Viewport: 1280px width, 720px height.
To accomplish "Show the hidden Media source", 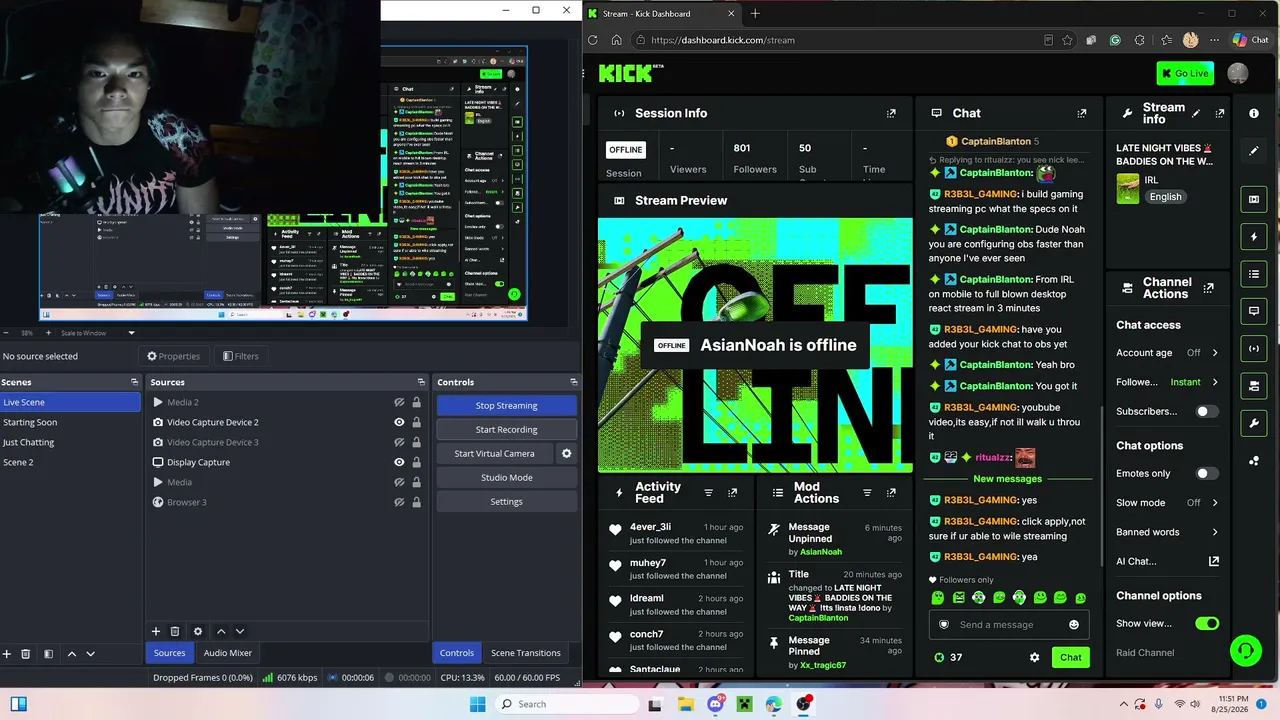I will [399, 482].
